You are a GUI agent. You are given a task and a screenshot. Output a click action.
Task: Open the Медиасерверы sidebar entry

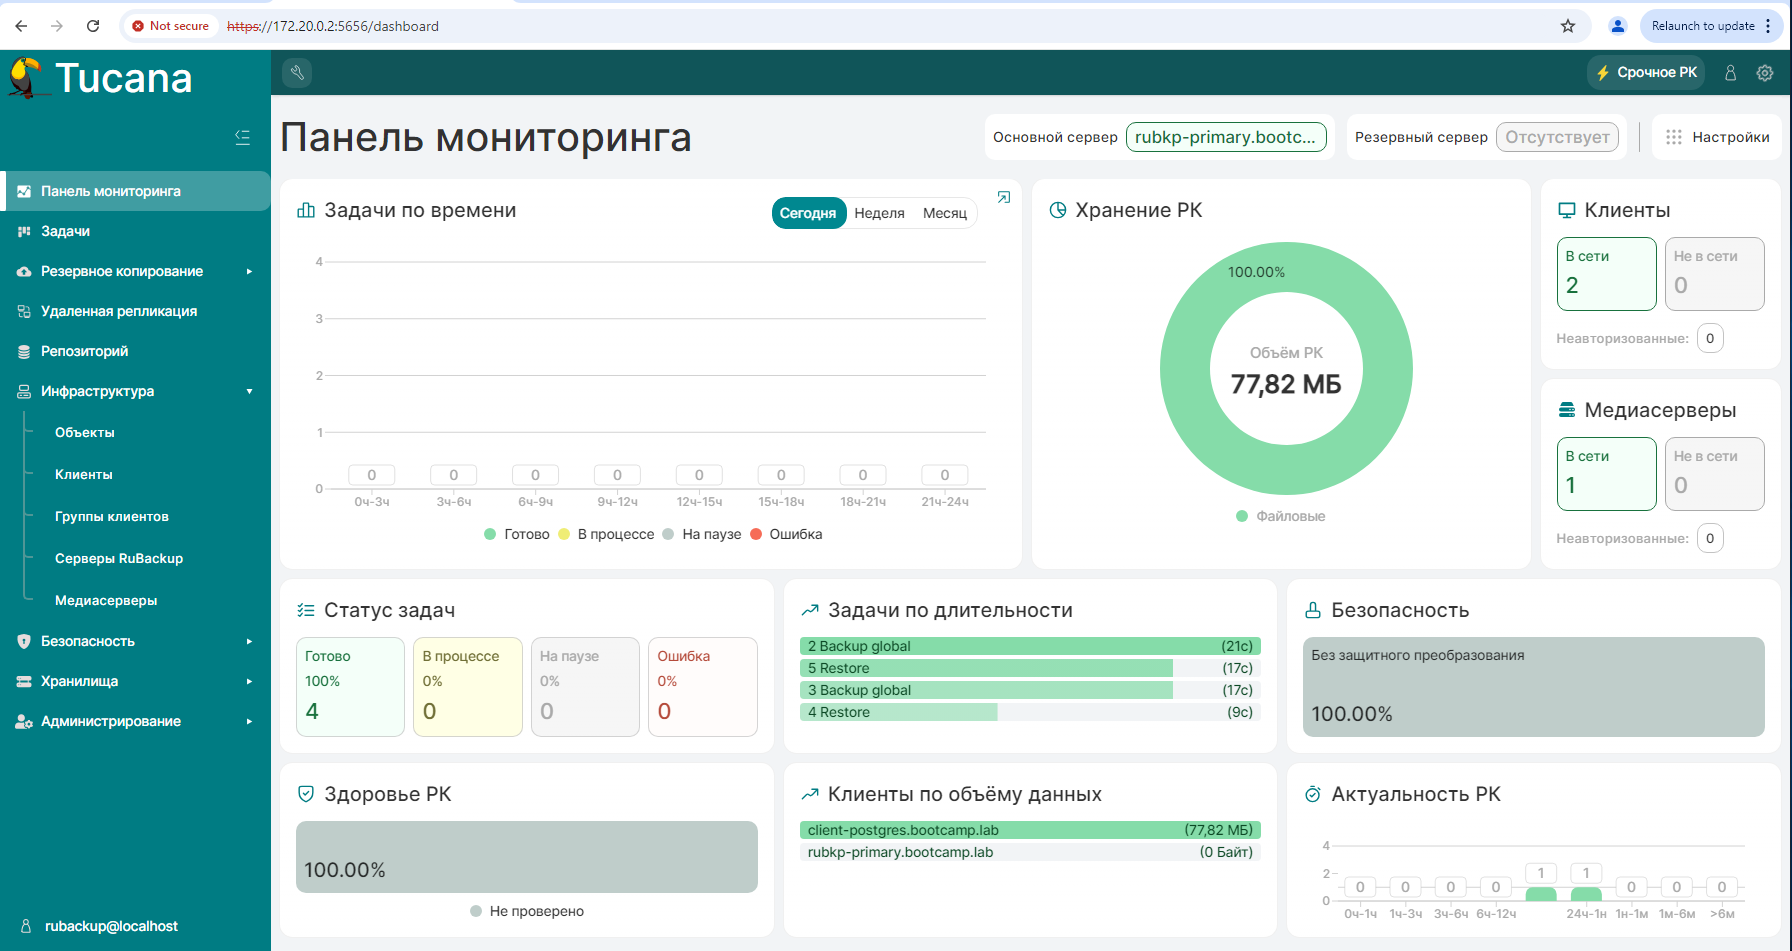[x=106, y=600]
